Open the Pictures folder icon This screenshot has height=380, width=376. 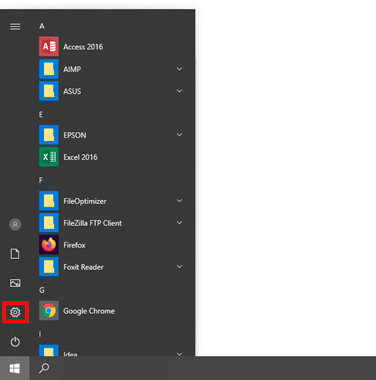15,283
